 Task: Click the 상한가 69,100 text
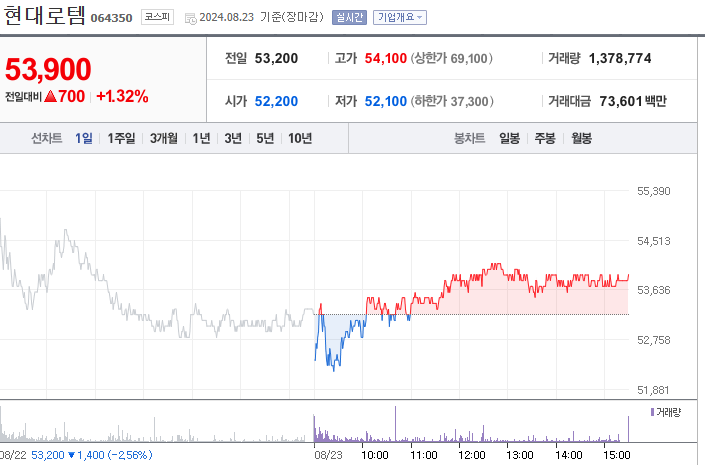point(451,58)
